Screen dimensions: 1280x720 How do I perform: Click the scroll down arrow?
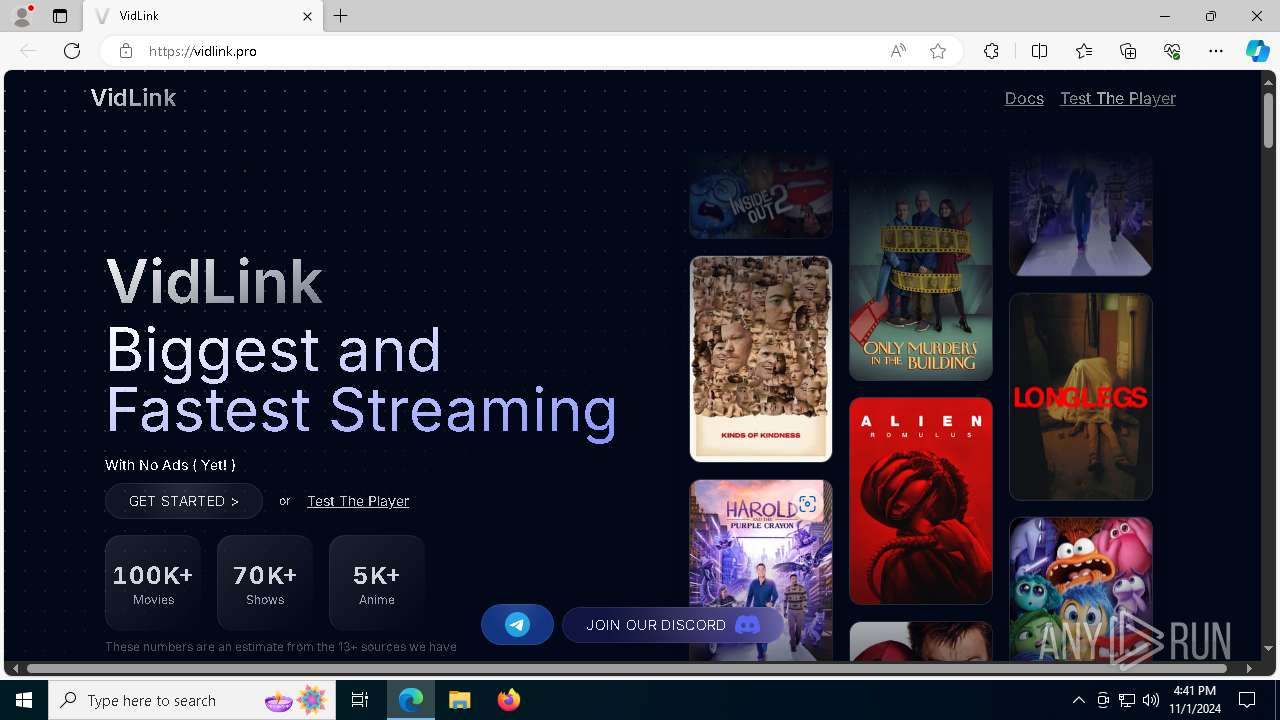(1269, 649)
